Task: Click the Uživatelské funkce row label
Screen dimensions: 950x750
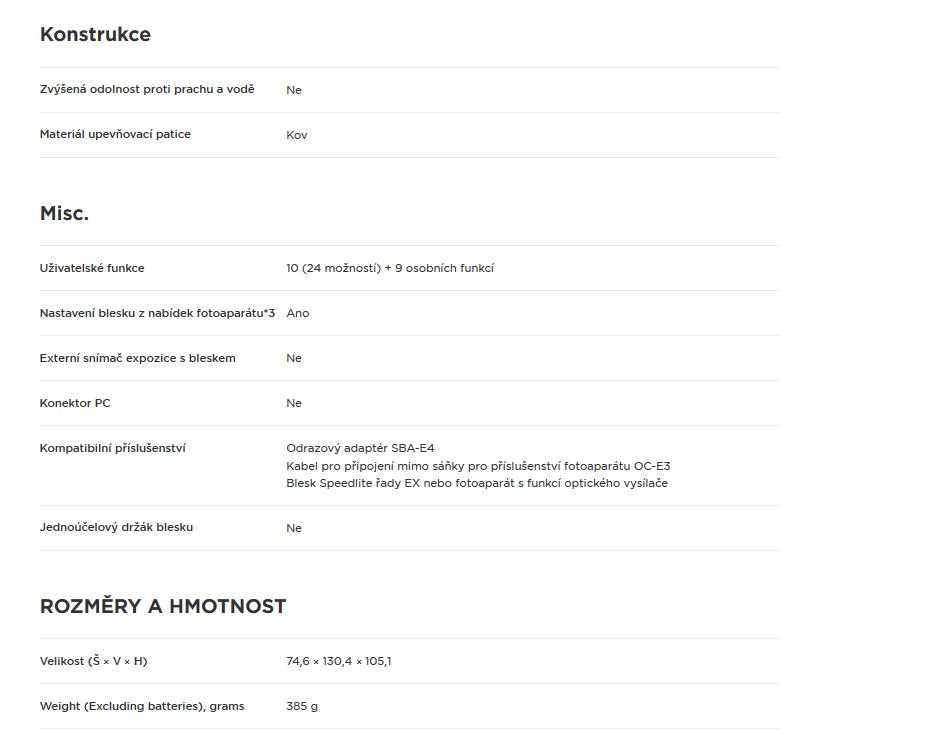Action: tap(92, 268)
